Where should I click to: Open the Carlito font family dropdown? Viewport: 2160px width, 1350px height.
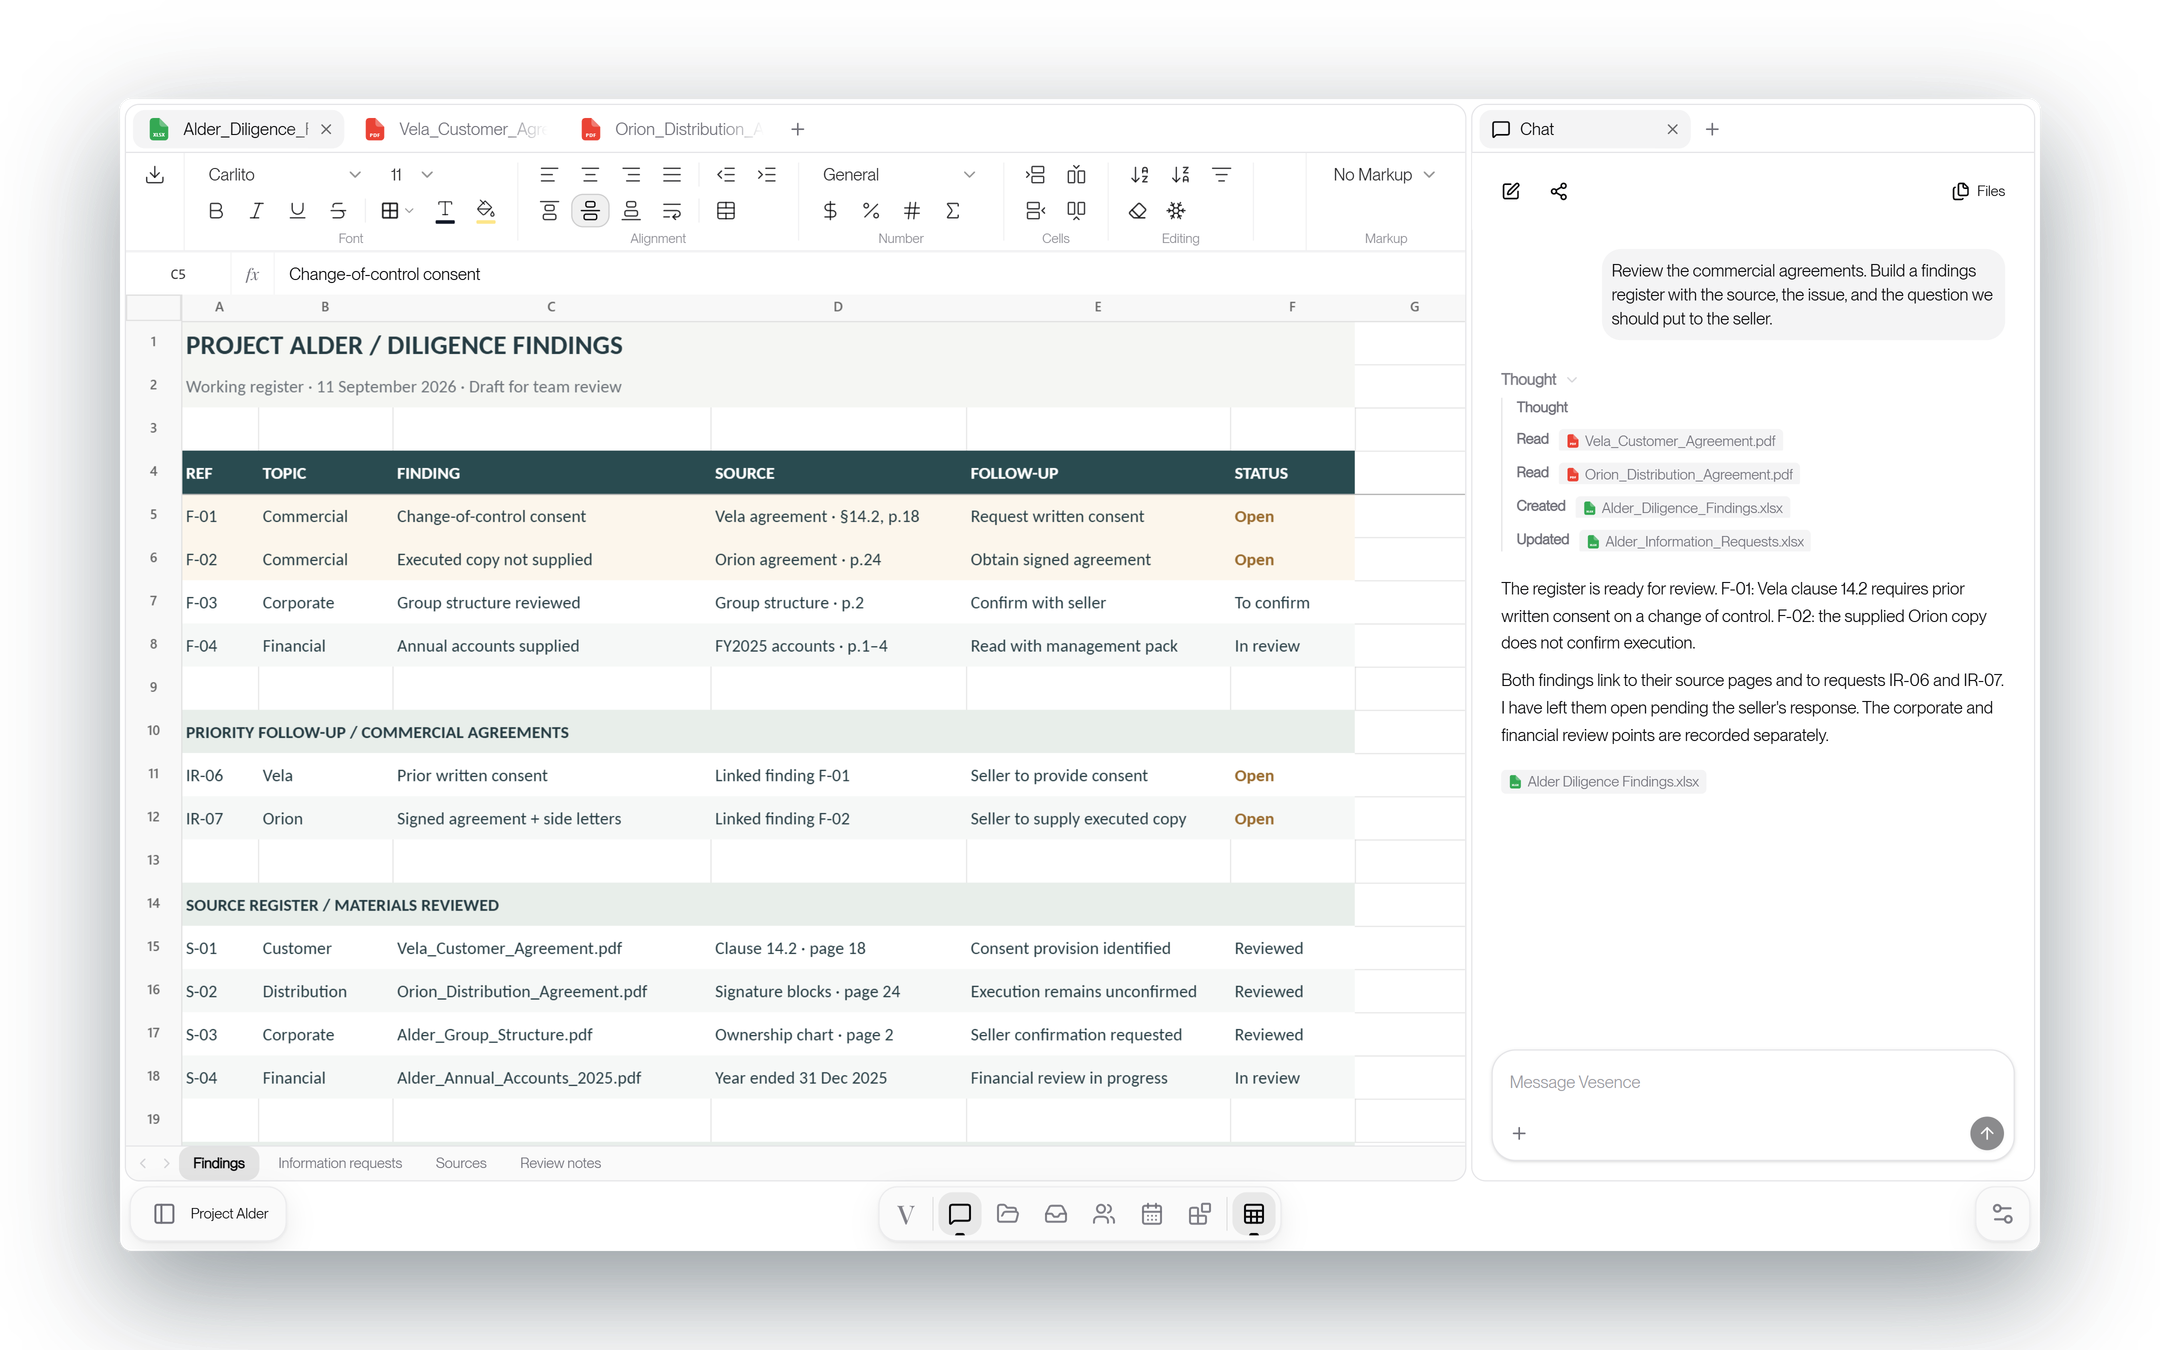click(284, 174)
